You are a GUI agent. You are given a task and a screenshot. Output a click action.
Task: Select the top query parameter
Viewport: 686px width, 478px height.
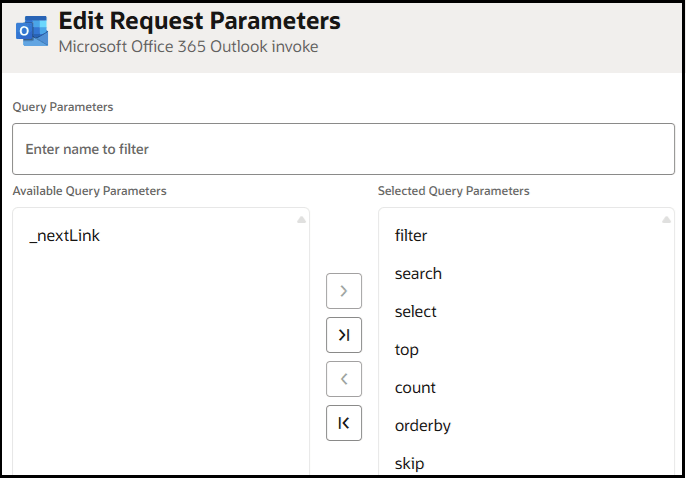[407, 350]
